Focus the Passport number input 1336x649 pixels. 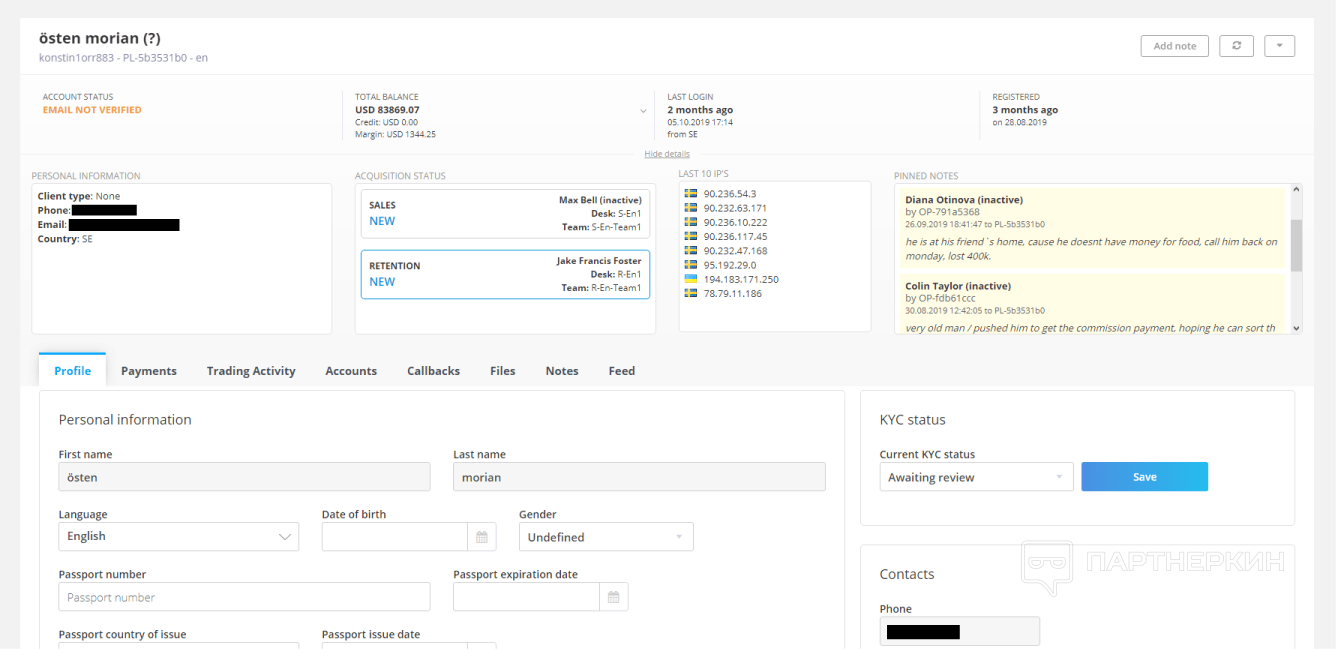click(x=244, y=597)
